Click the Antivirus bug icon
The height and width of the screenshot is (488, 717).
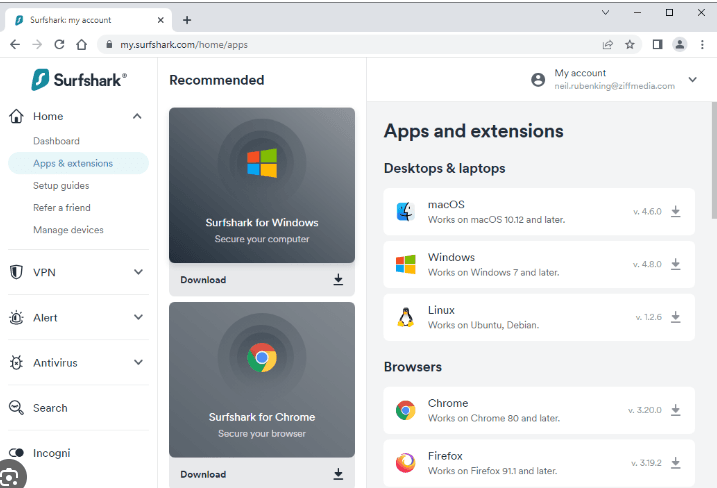pyautogui.click(x=16, y=363)
